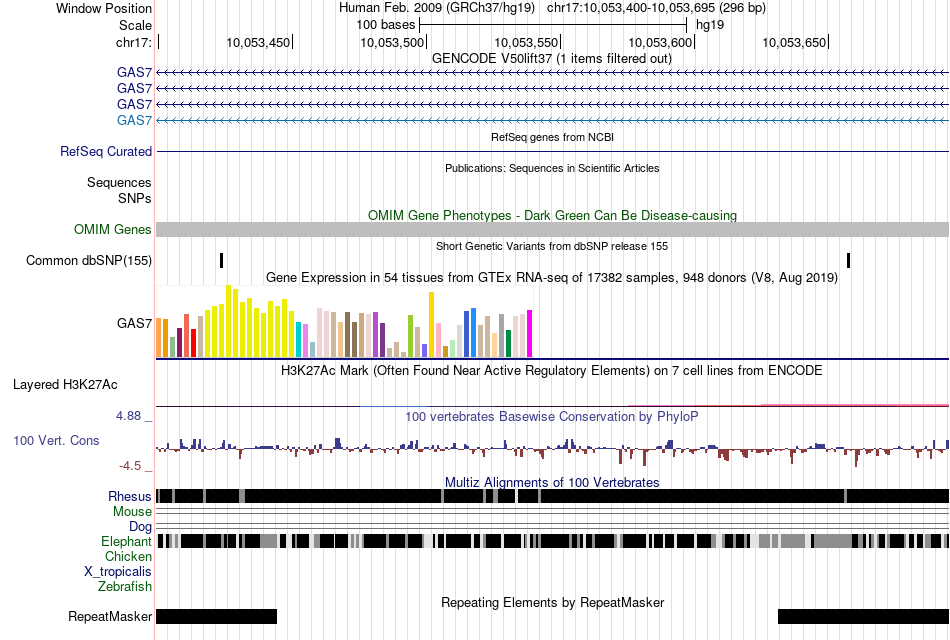
Task: Click the RefSeq Curated track label
Action: 105,152
